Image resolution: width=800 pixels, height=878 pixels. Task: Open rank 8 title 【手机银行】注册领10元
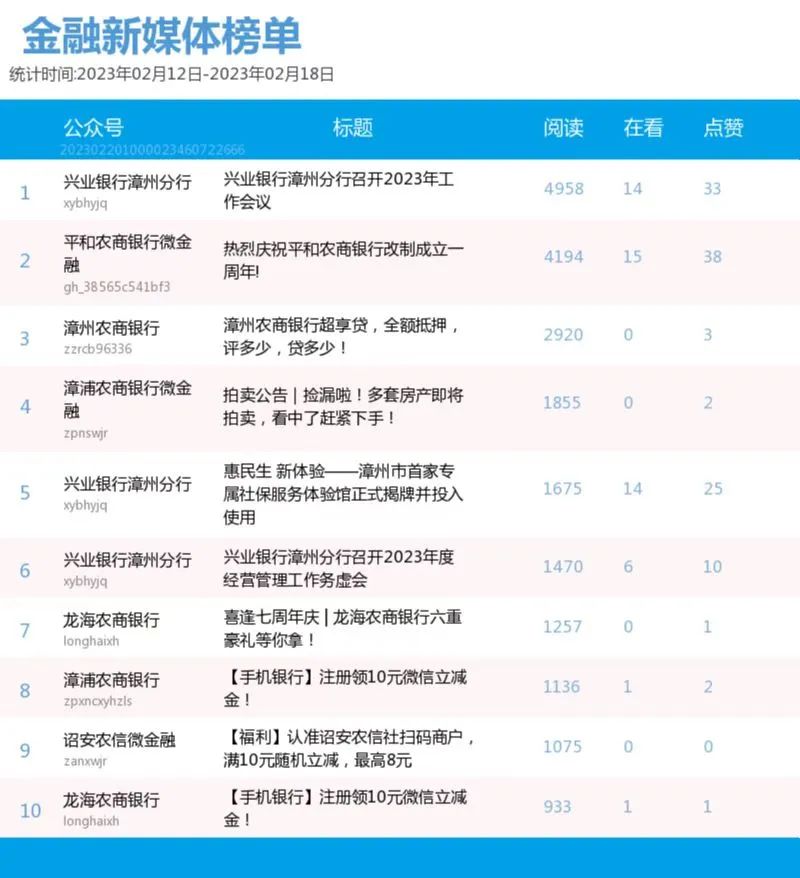click(345, 688)
